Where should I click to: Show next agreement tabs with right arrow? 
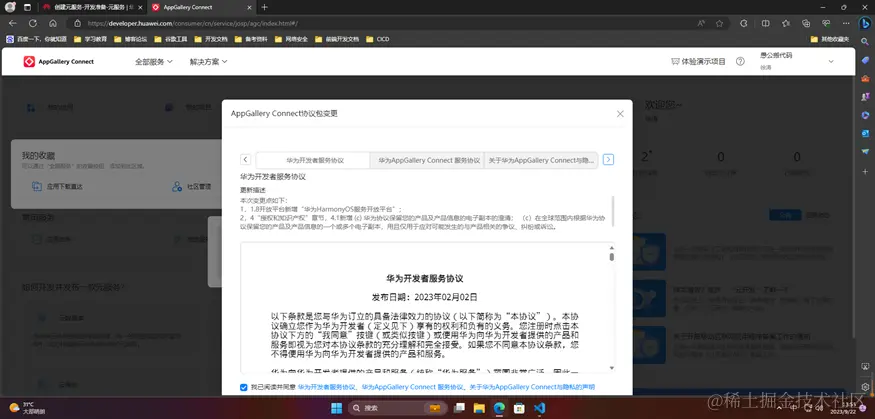[608, 160]
